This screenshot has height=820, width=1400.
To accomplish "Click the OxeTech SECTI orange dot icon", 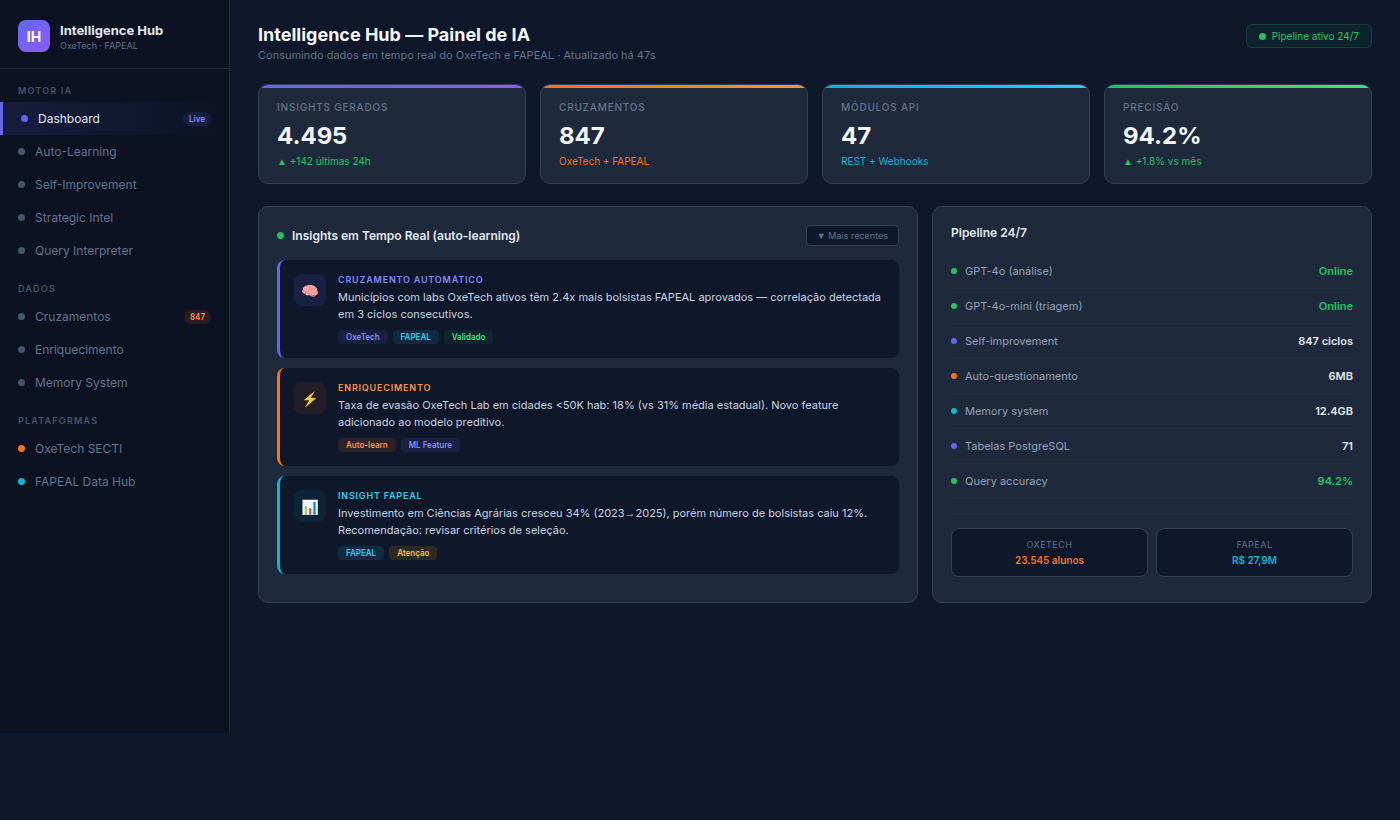I will tap(21, 449).
